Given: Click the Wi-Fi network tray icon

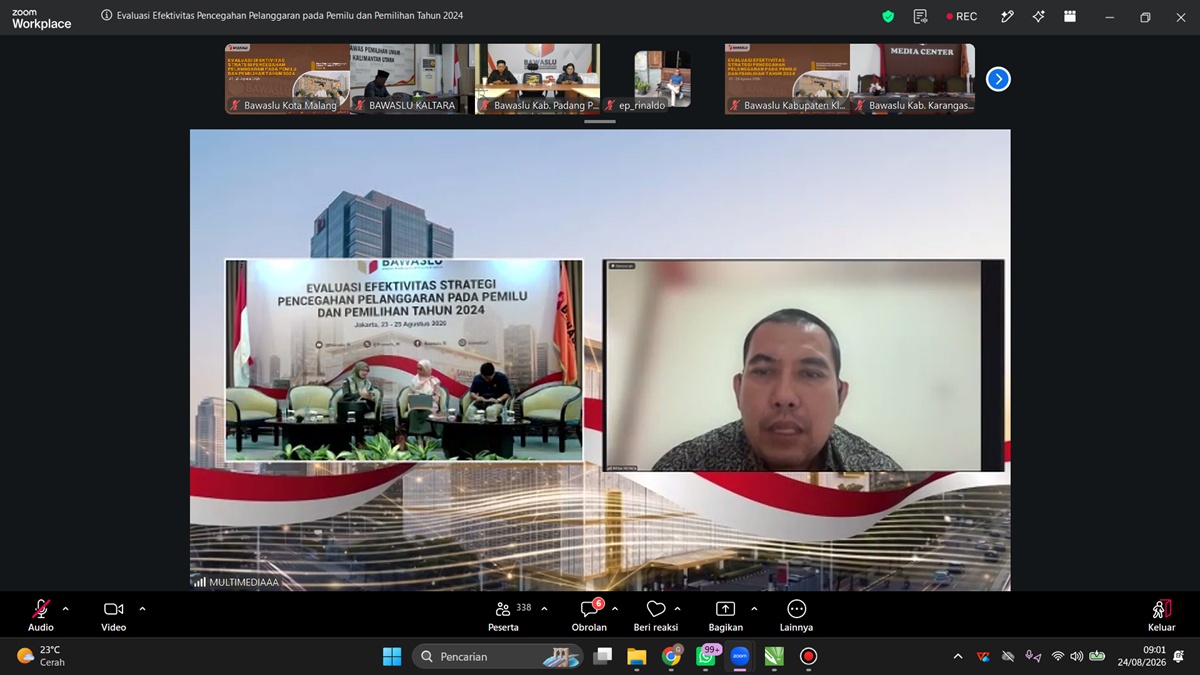Looking at the screenshot, I should click(x=1058, y=656).
